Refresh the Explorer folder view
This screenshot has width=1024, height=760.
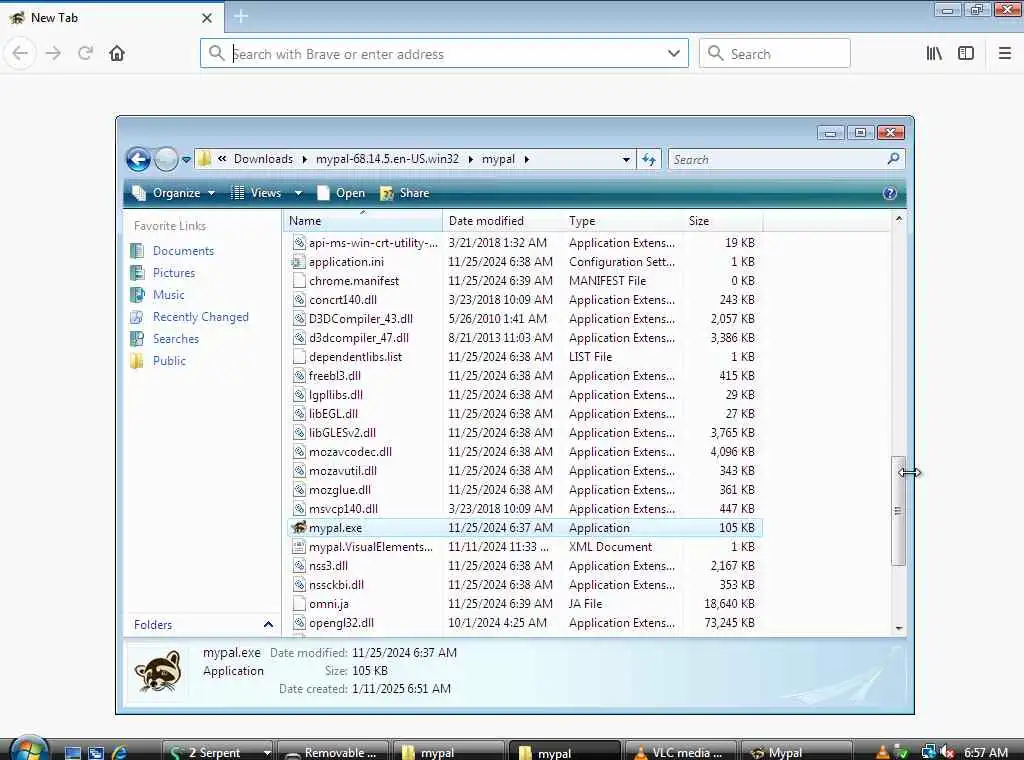(649, 159)
